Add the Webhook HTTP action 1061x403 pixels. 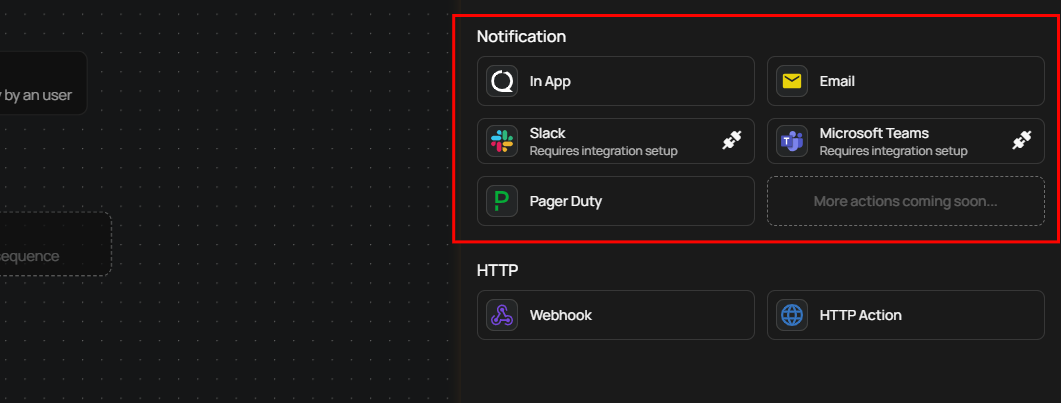pos(616,315)
